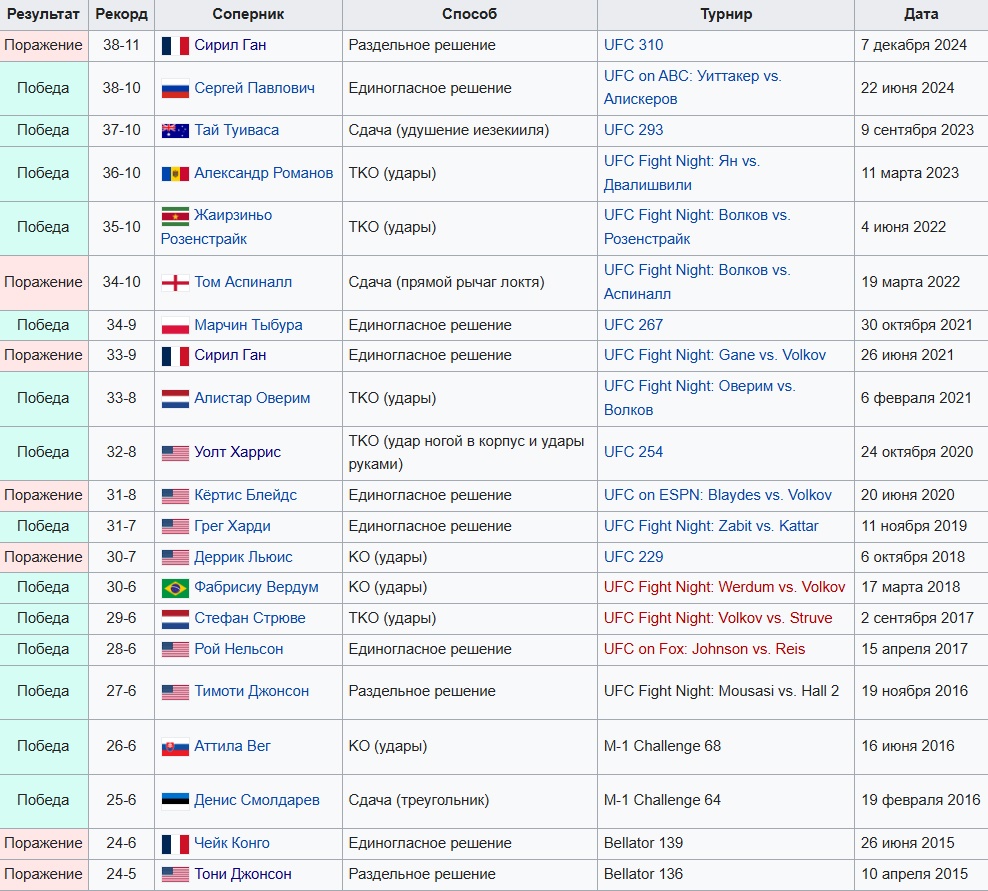
Task: Open the red UFC Fight Night: Volkov vs. Struve link
Action: 718,618
